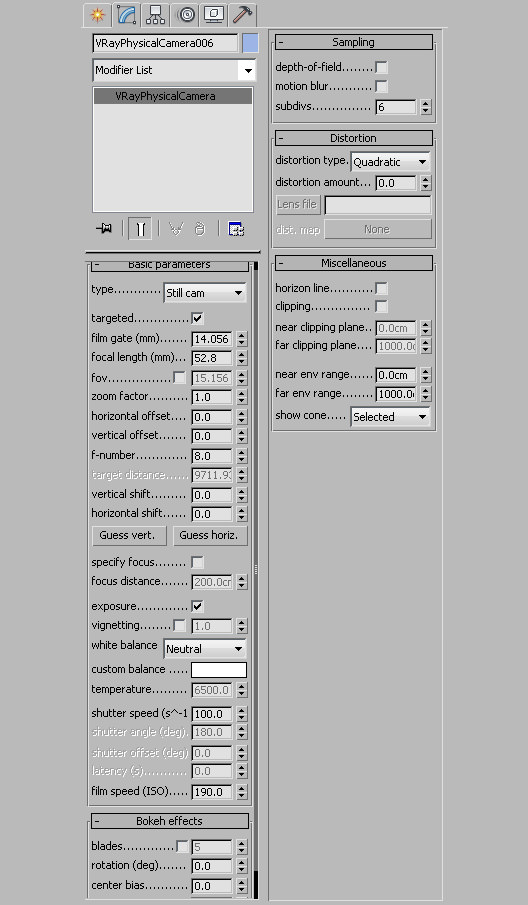
Task: Open the Create panel tab
Action: [97, 15]
